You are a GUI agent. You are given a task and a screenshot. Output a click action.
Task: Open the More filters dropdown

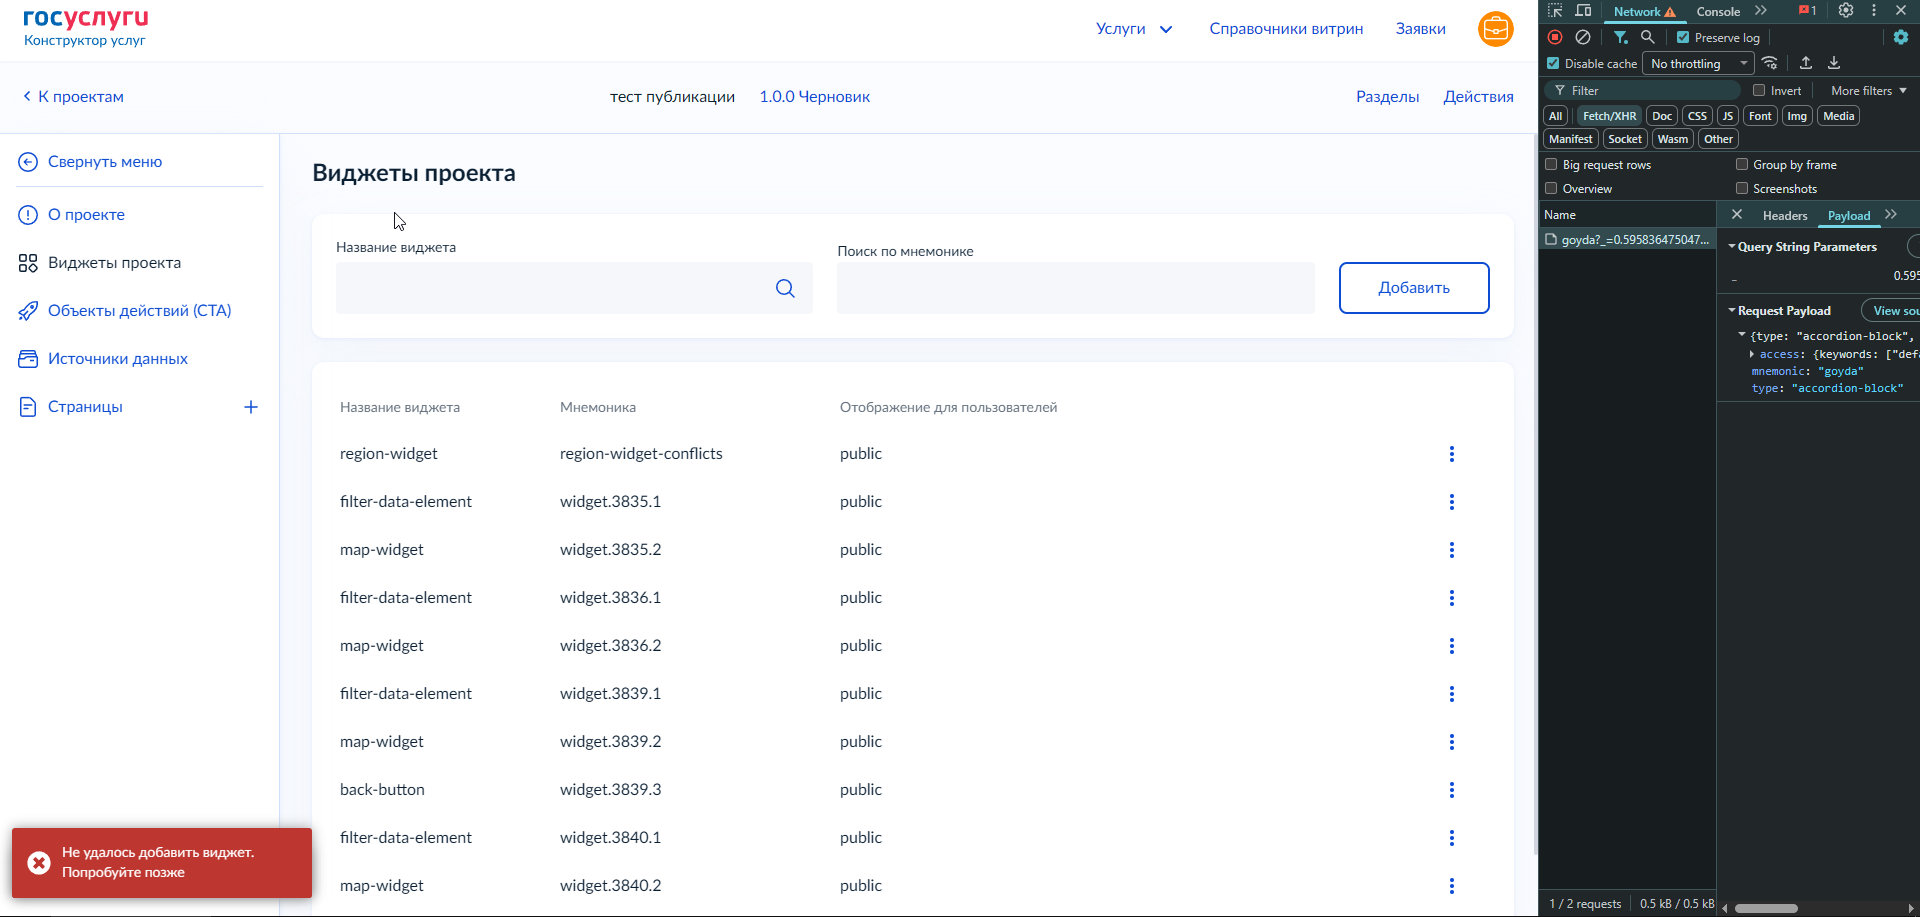tap(1869, 90)
